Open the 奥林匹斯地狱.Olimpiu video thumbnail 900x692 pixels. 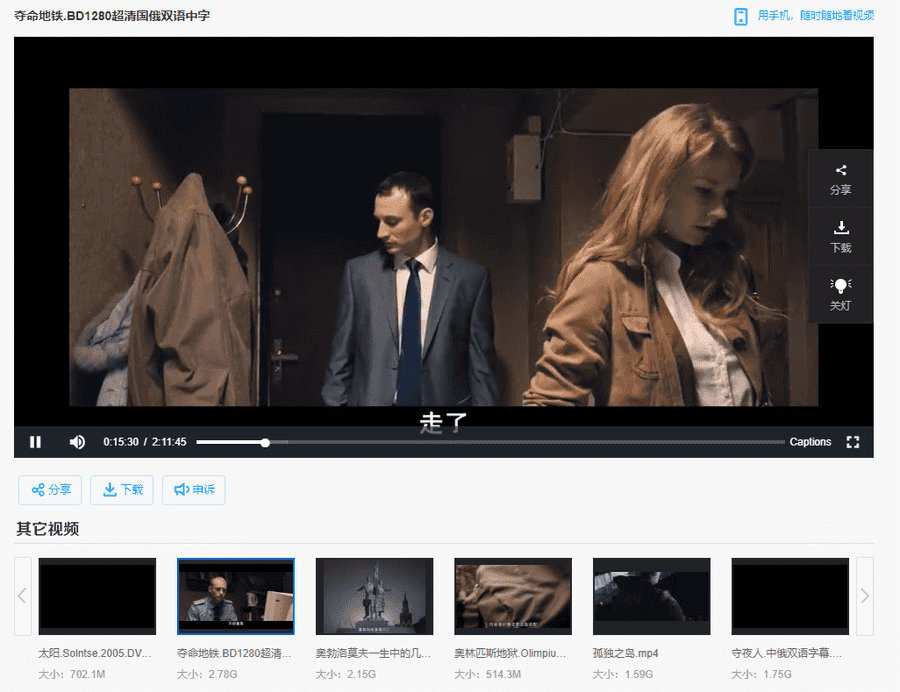point(513,596)
